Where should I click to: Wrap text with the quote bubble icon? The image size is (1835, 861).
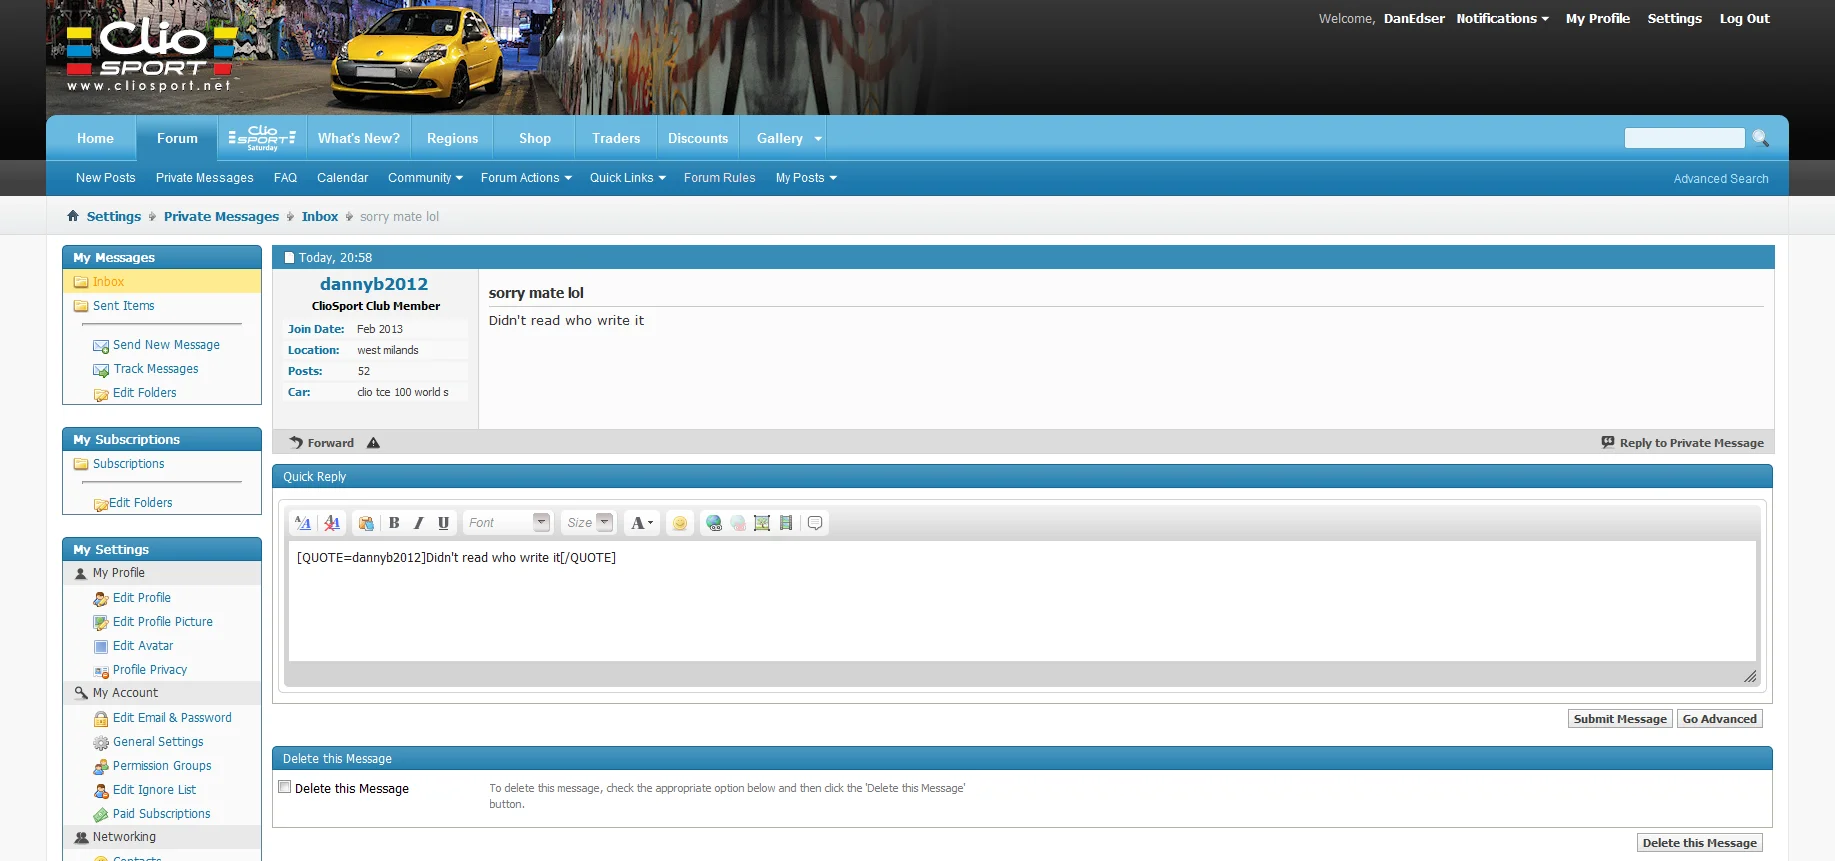(x=815, y=523)
